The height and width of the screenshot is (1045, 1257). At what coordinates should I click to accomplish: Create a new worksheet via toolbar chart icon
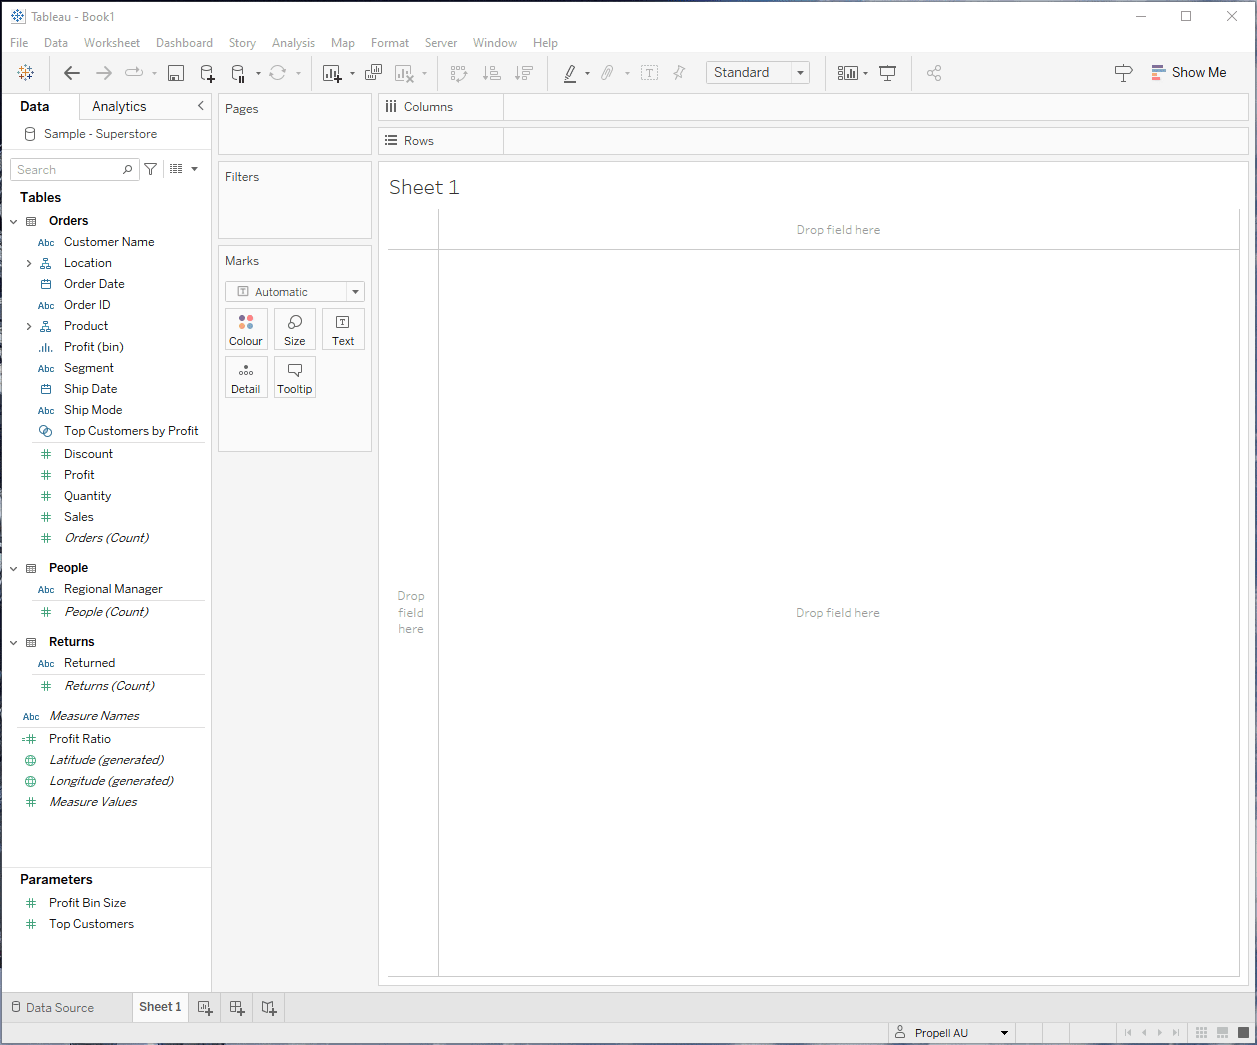[332, 73]
